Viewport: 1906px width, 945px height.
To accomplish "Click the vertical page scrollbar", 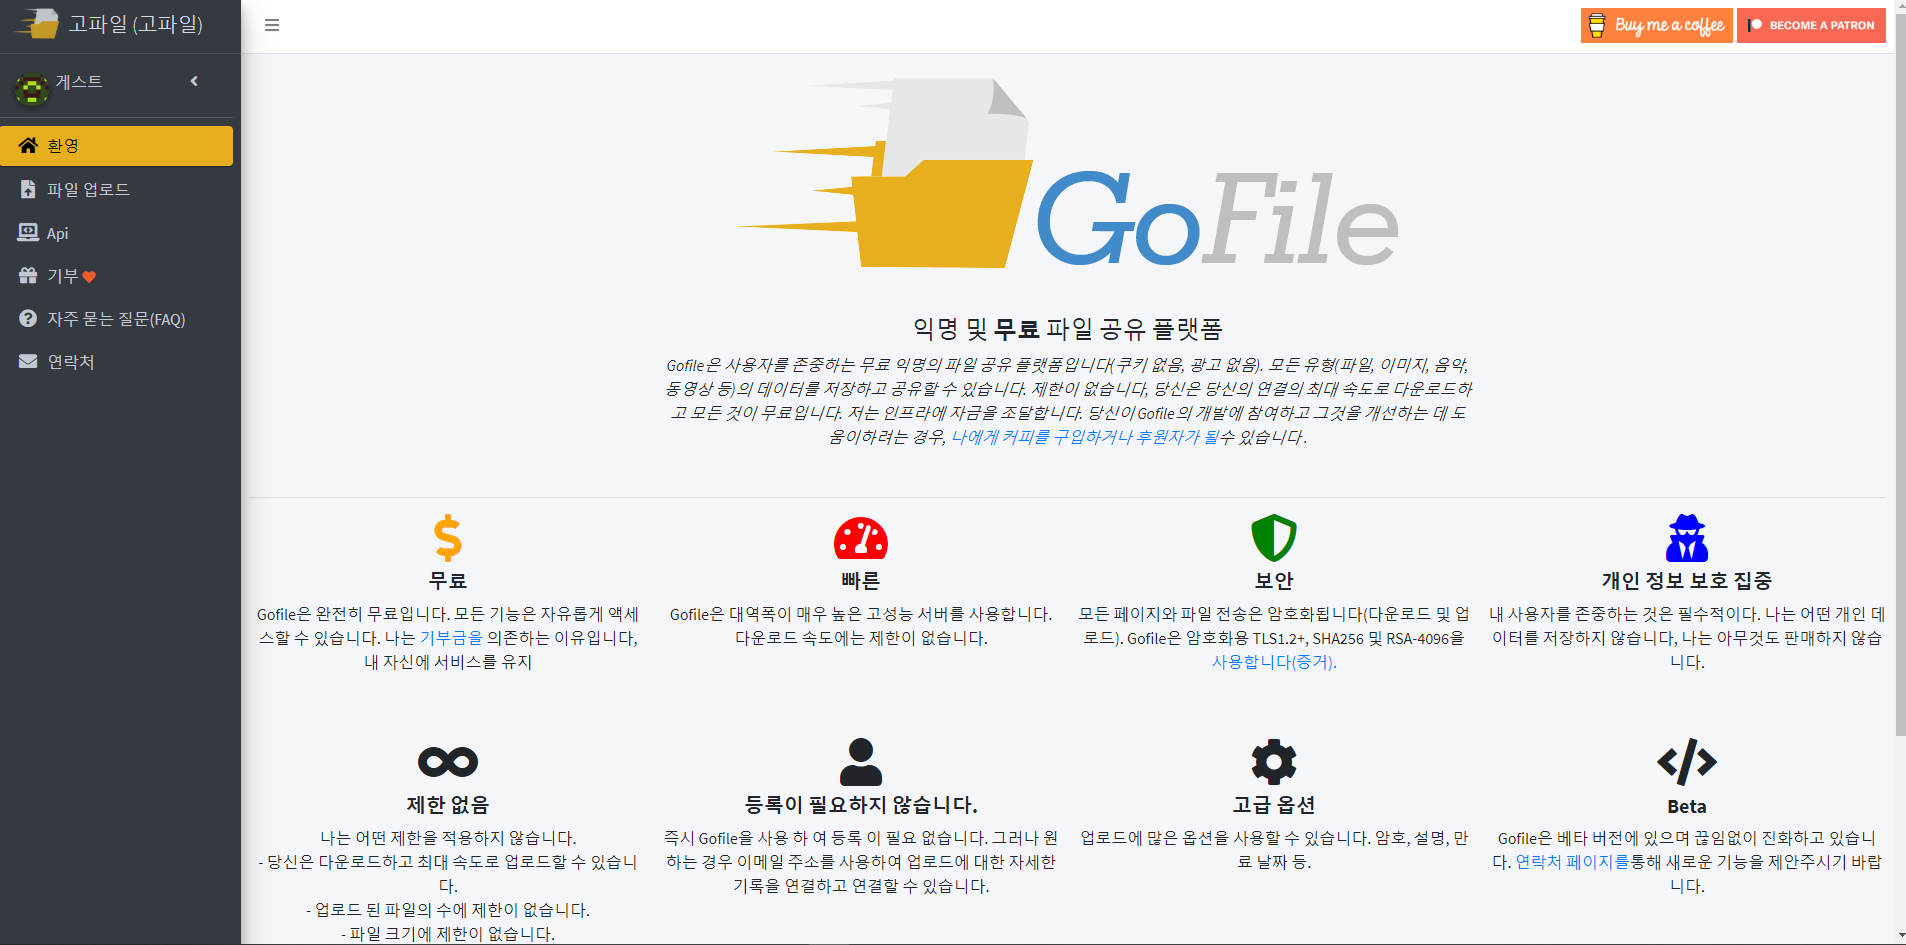I will tap(1900, 376).
